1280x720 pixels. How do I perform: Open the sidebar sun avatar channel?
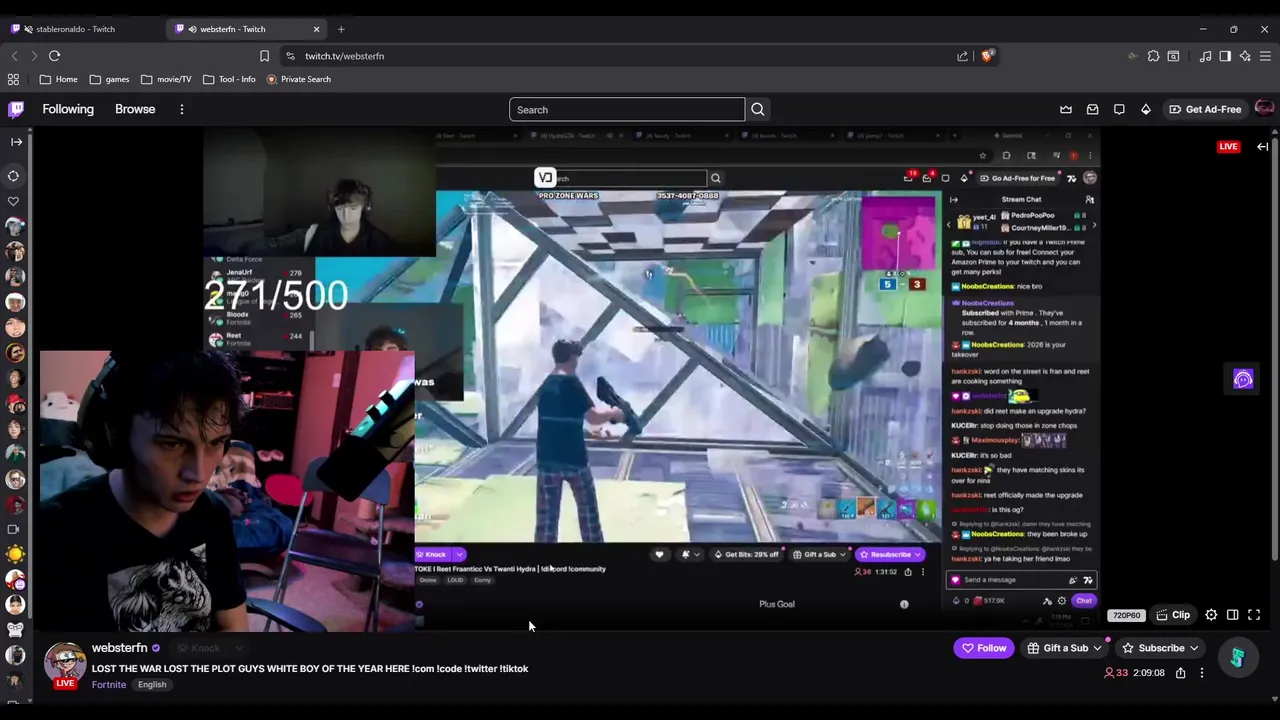(x=15, y=554)
